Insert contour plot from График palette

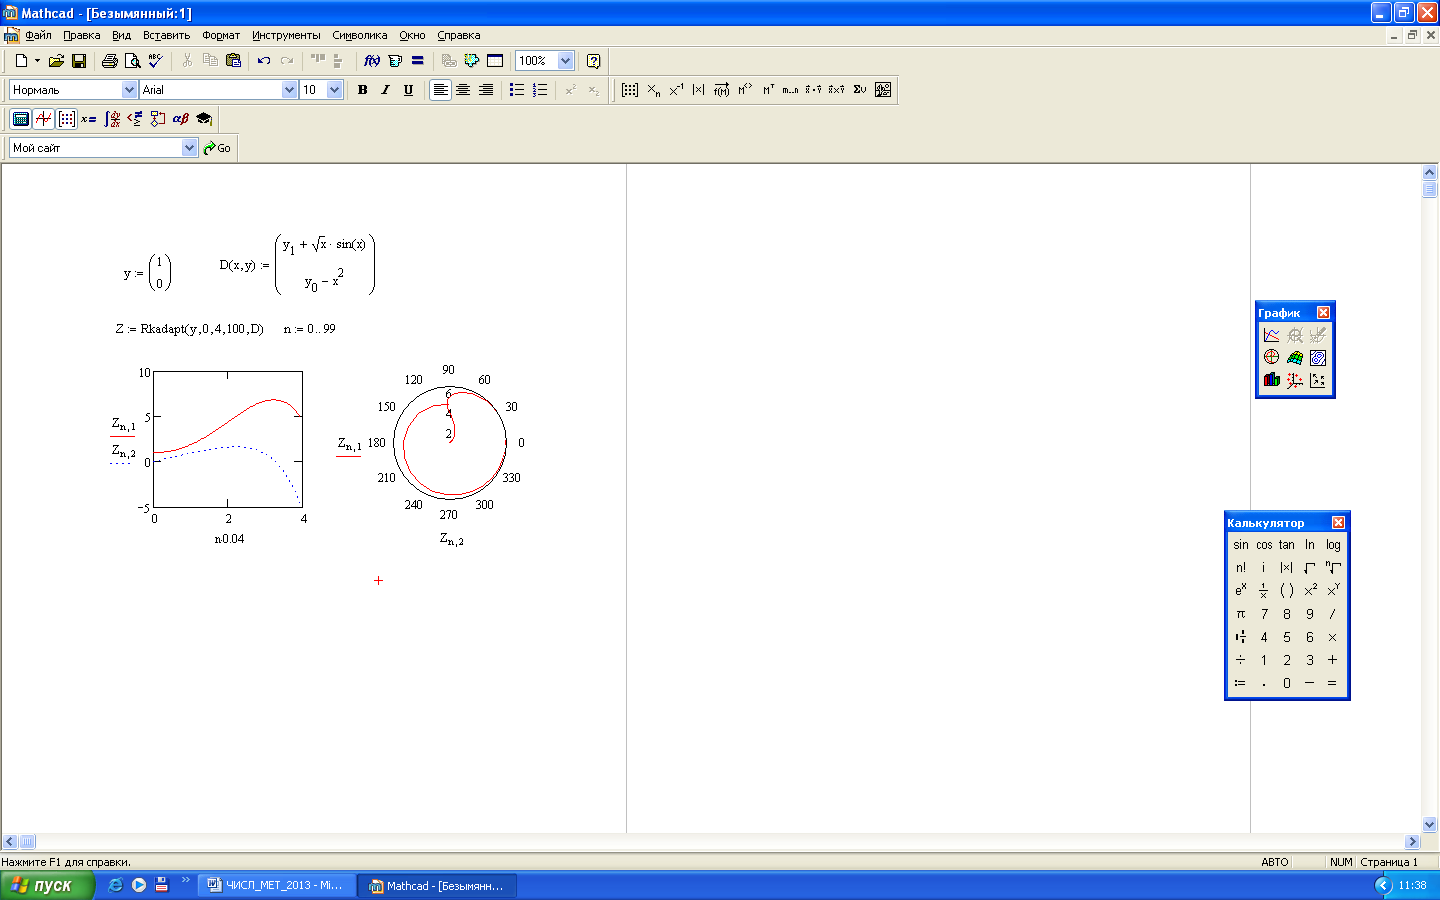1318,357
